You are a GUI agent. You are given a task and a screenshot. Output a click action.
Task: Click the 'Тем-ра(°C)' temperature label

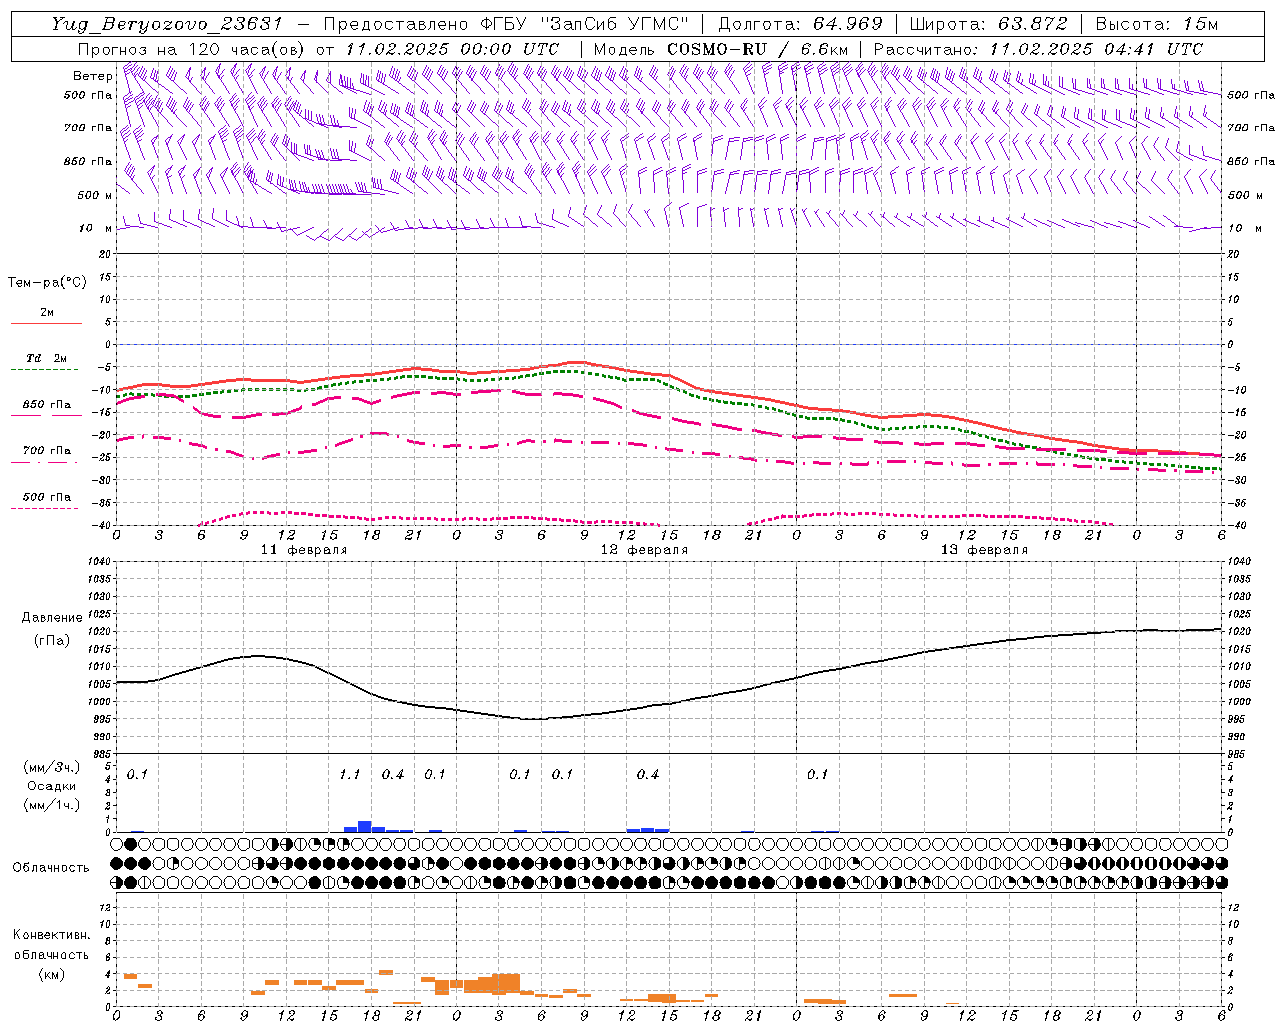pyautogui.click(x=47, y=282)
